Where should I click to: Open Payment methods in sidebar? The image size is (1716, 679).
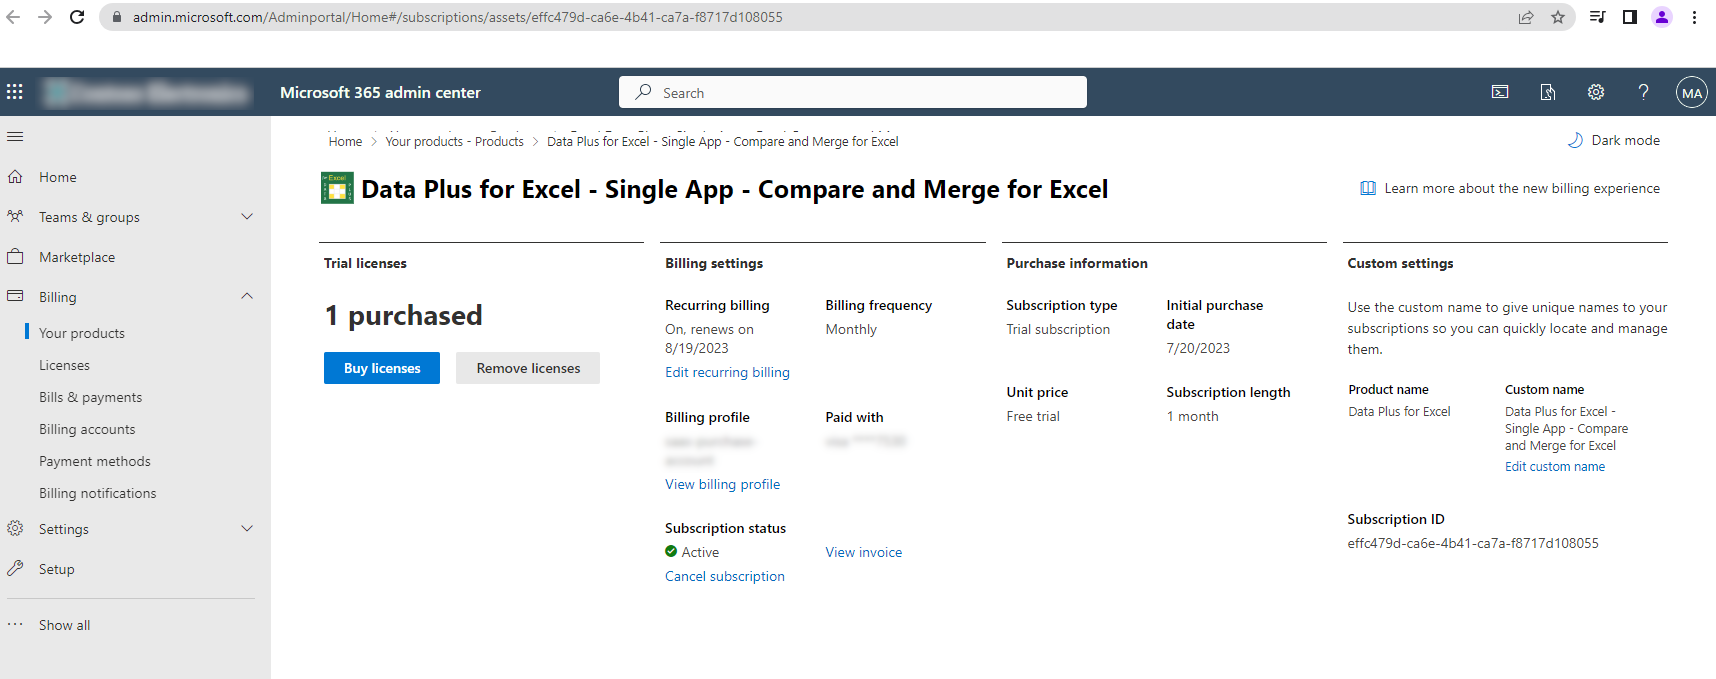pos(95,461)
